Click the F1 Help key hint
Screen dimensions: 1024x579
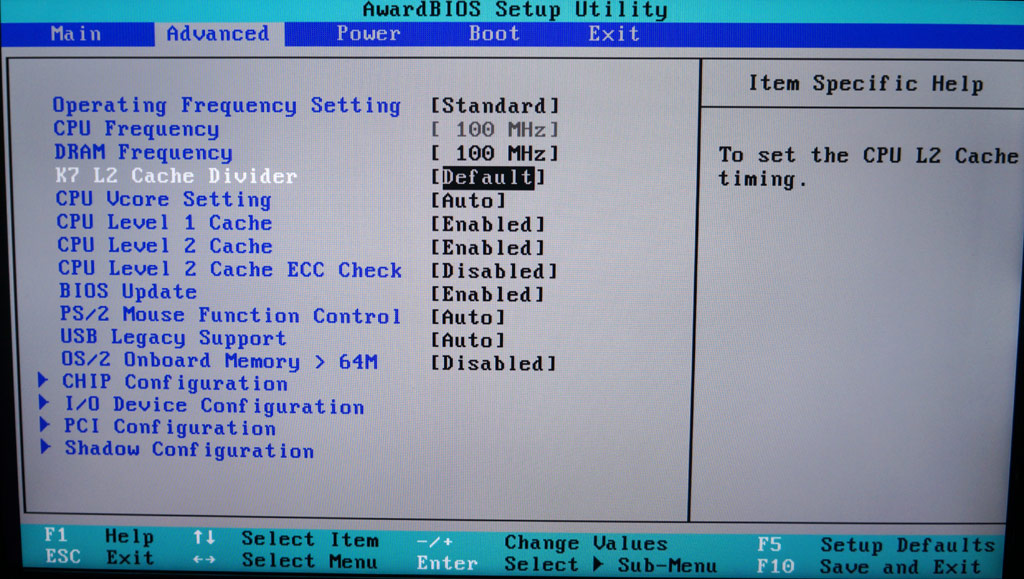(x=99, y=537)
